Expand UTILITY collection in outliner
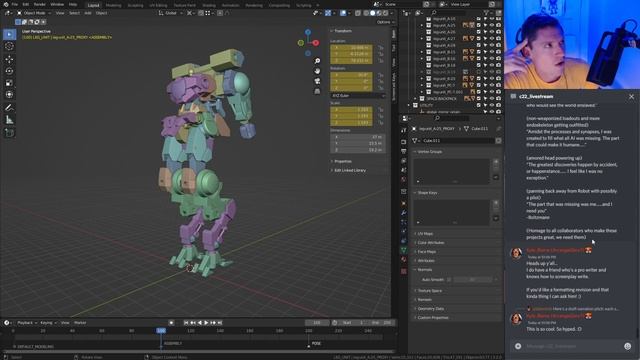 (409, 105)
